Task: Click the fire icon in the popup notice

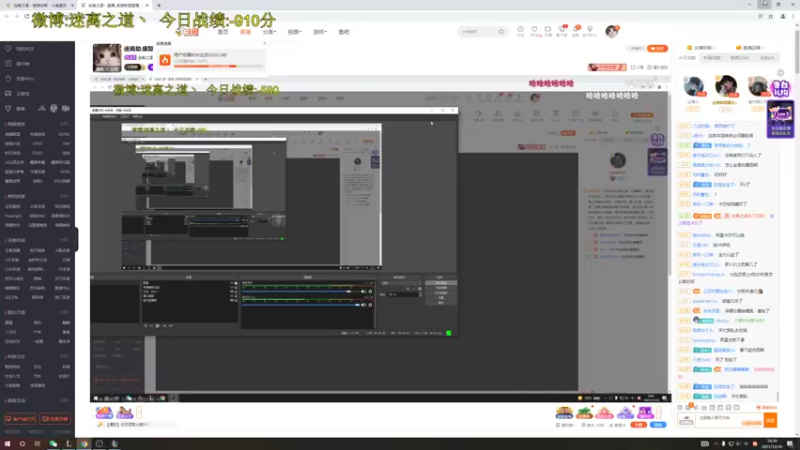Action: [165, 60]
